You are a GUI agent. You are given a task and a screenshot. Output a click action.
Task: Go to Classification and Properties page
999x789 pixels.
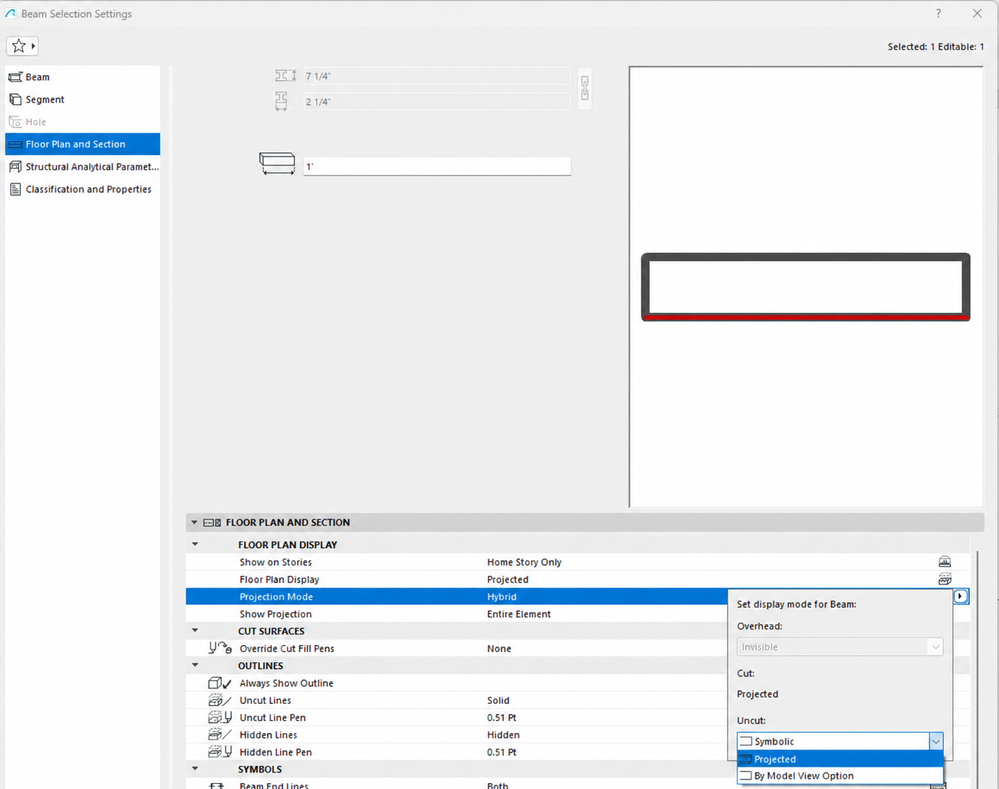pyautogui.click(x=83, y=189)
